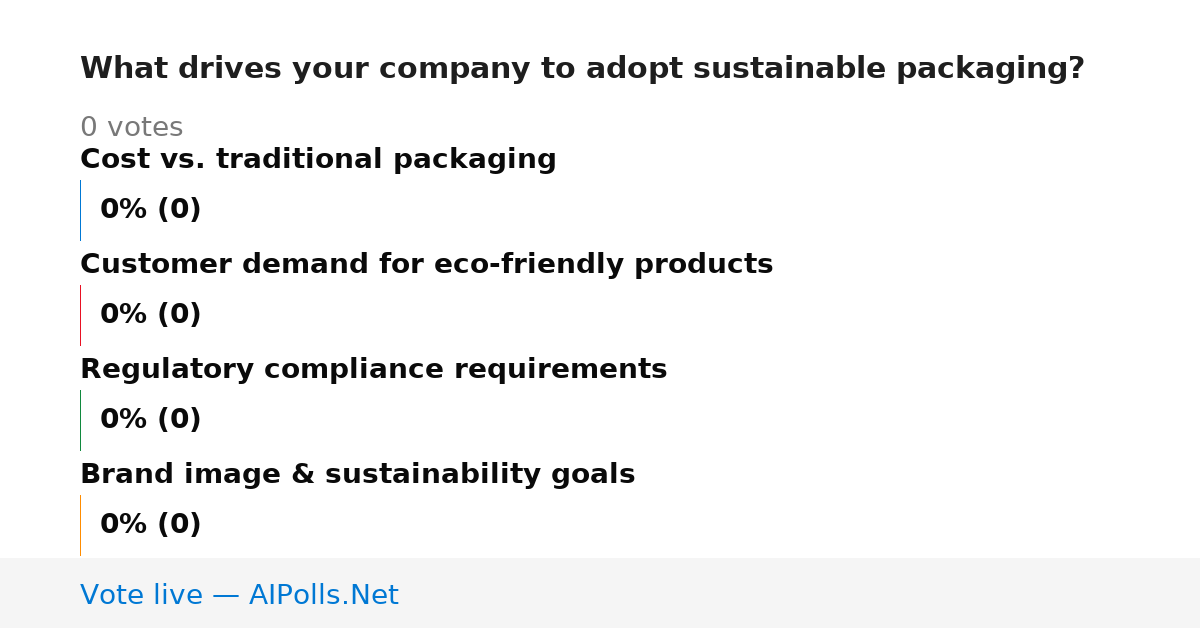This screenshot has height=628, width=1200.
Task: Open the Vote live AIPolls.Net link
Action: coord(239,595)
